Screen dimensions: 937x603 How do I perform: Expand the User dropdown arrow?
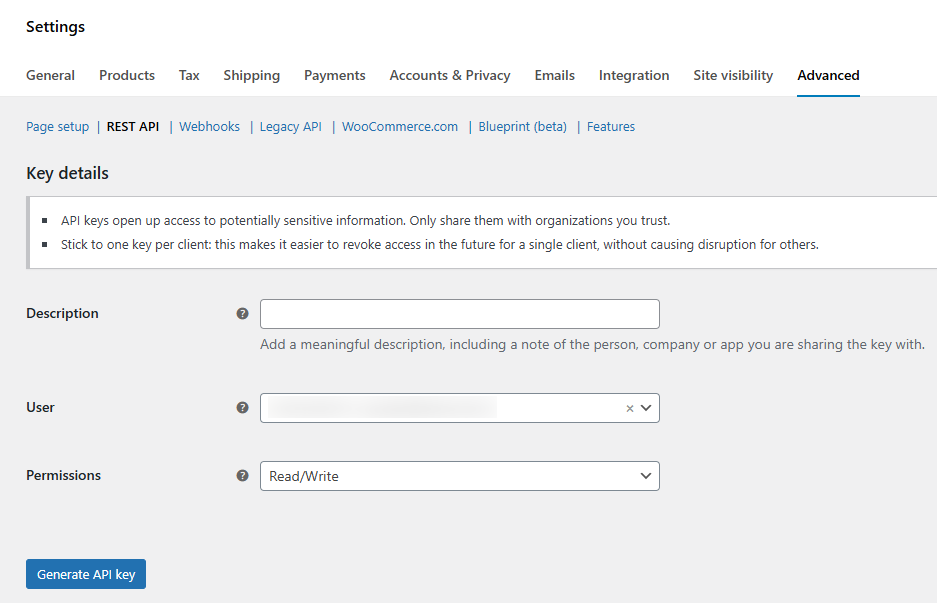tap(646, 408)
